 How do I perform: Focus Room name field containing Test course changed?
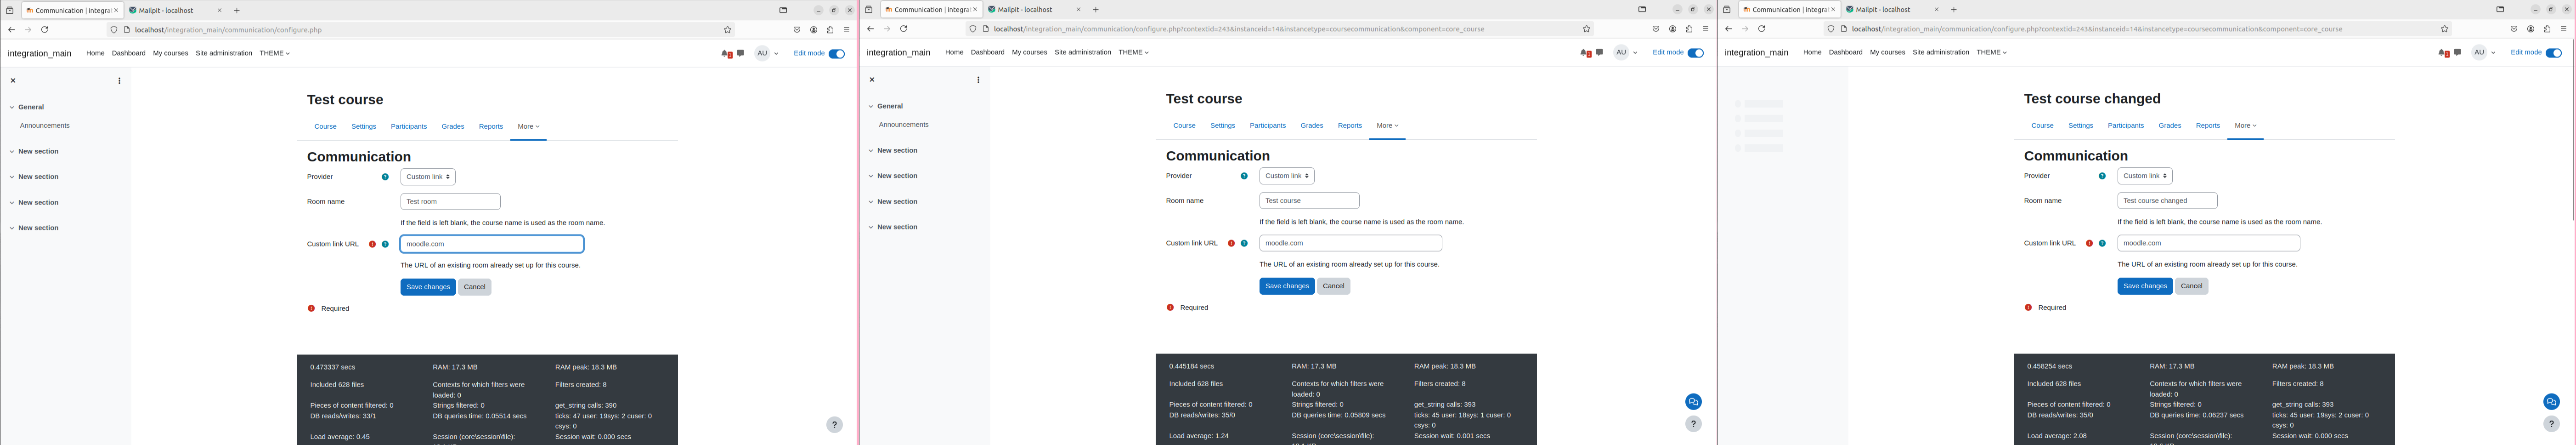[x=2167, y=201]
